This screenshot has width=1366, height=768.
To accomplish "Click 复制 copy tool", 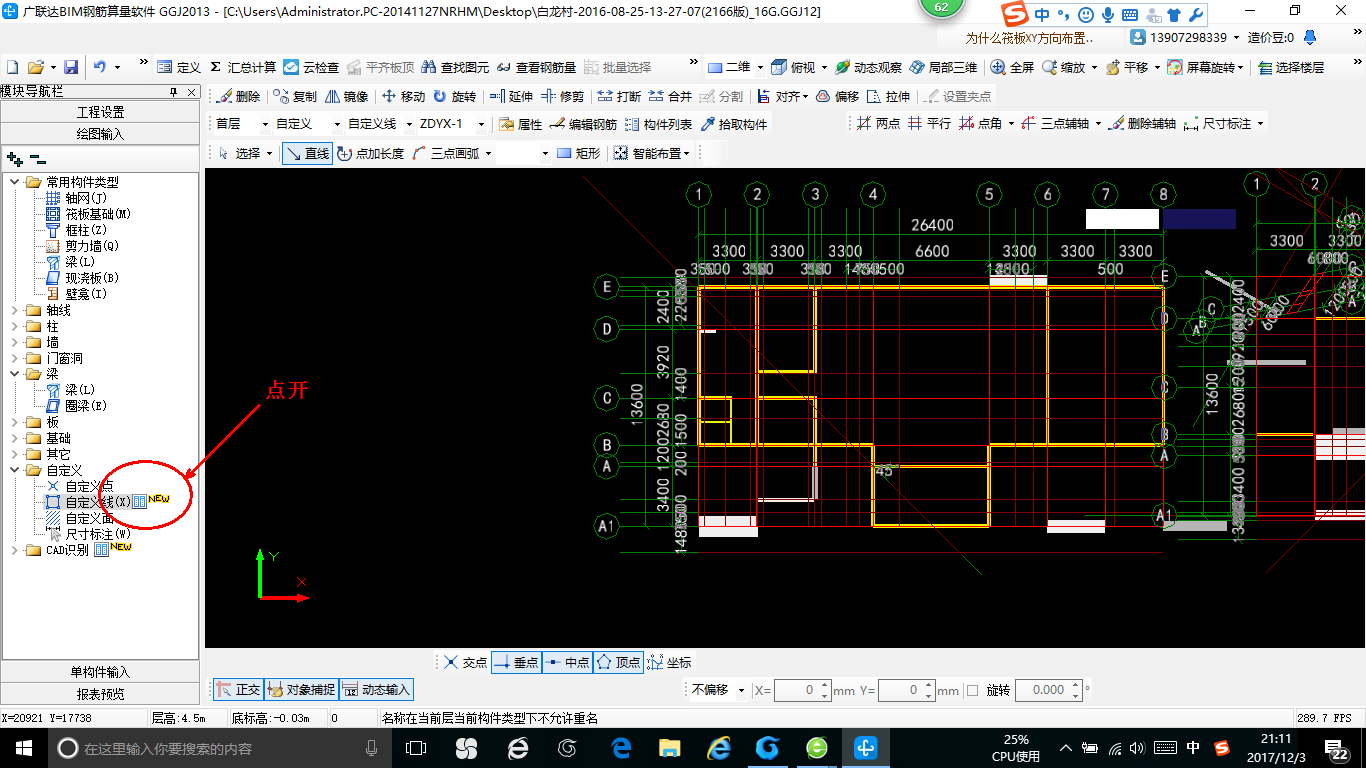I will click(295, 97).
